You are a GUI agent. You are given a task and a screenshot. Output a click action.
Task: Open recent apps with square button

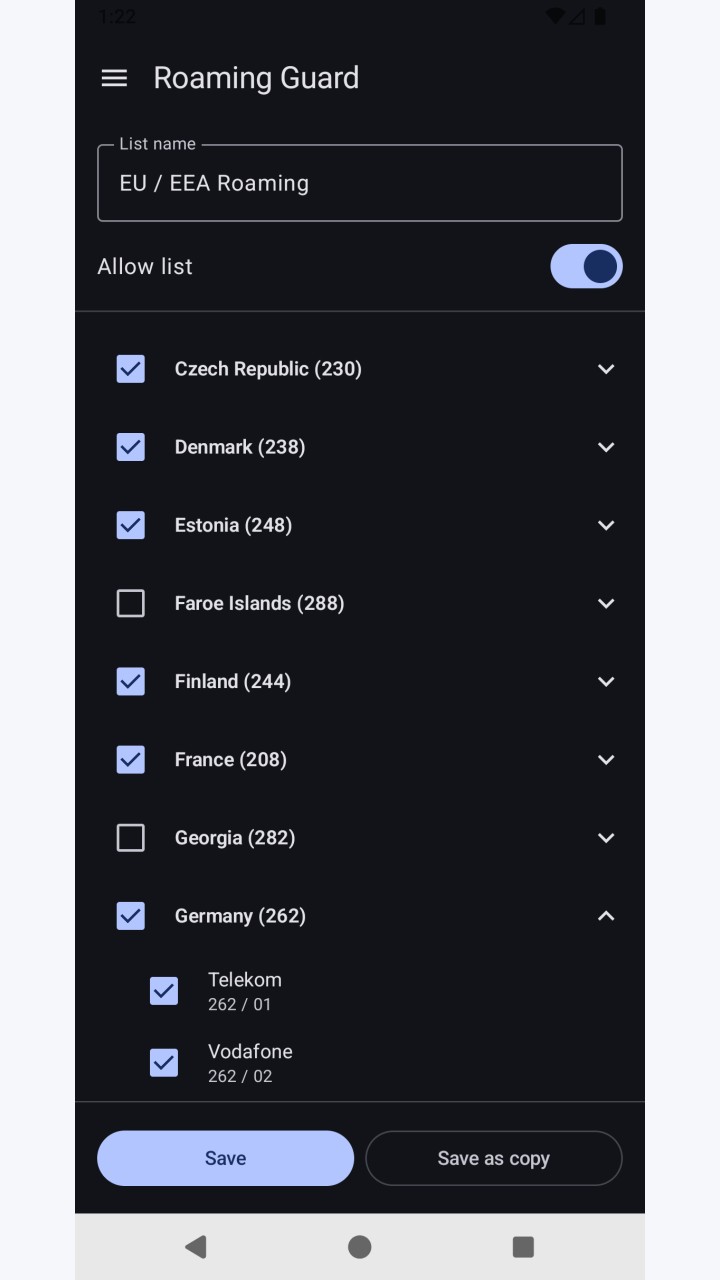pos(523,1246)
